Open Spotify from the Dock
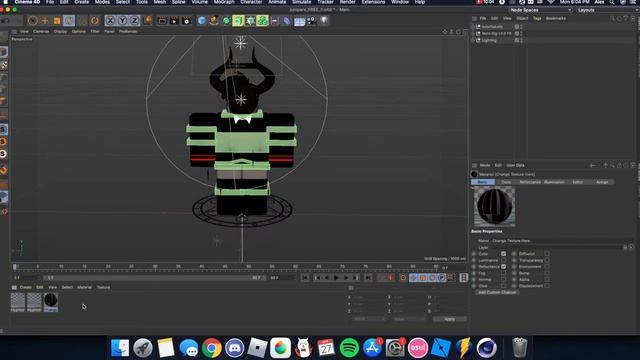 point(349,348)
